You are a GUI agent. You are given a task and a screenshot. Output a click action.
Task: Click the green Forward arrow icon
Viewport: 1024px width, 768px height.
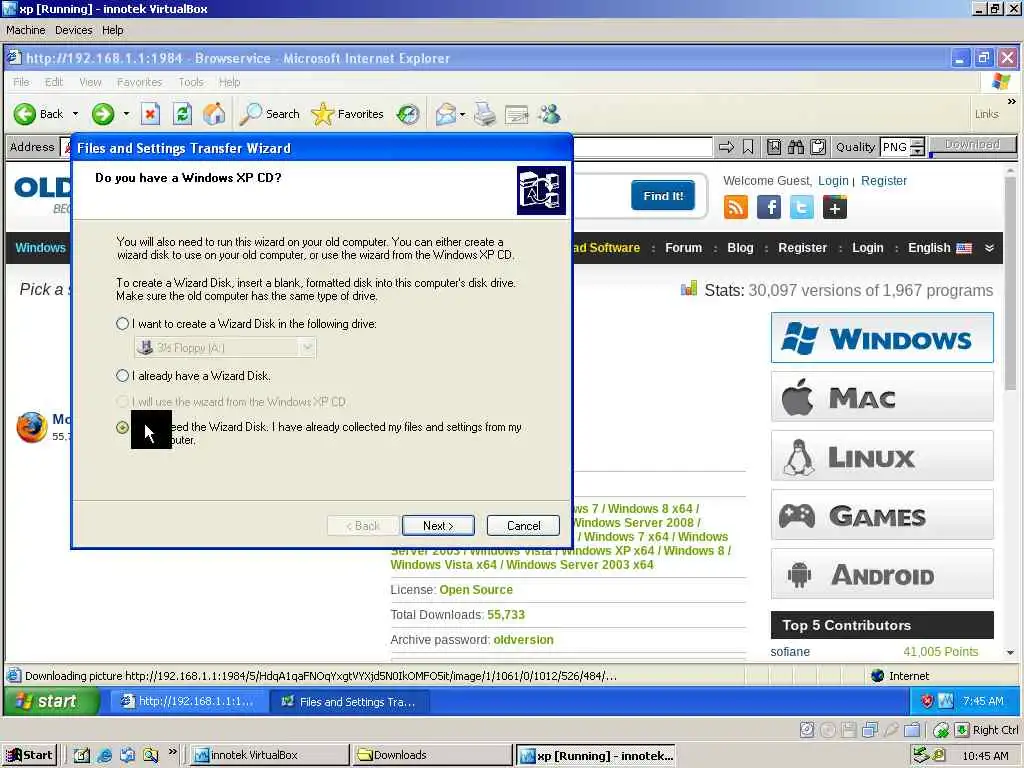click(103, 114)
